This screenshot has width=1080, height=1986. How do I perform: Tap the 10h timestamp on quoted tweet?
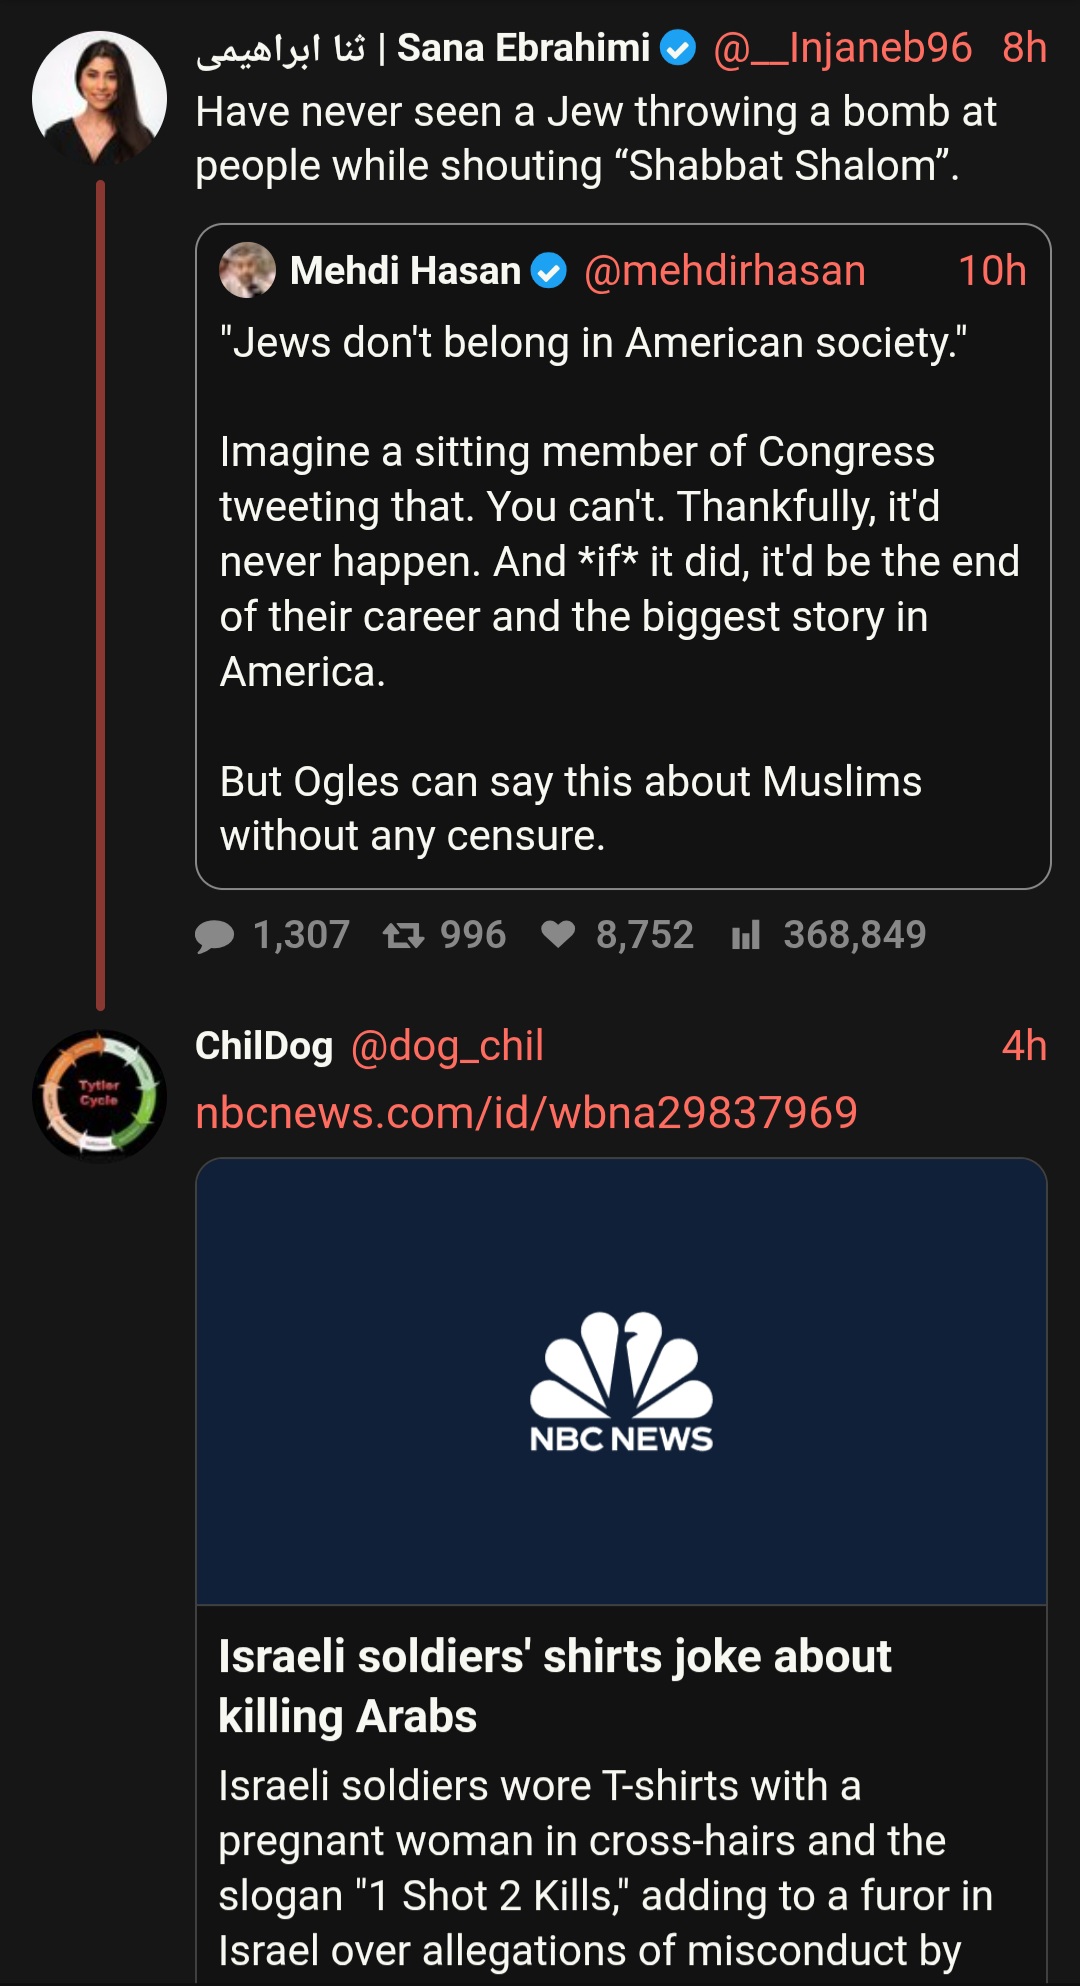click(x=992, y=271)
